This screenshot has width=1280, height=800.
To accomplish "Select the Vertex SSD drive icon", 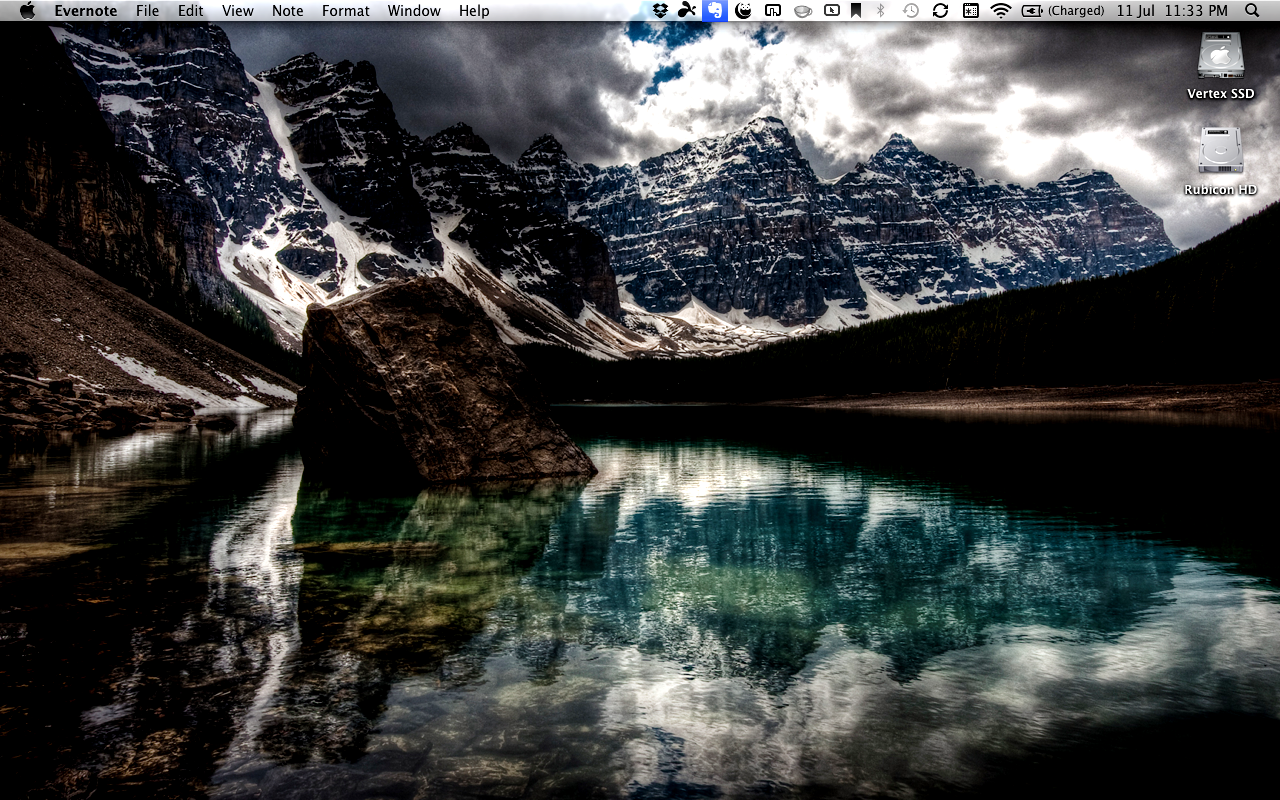I will coord(1221,56).
